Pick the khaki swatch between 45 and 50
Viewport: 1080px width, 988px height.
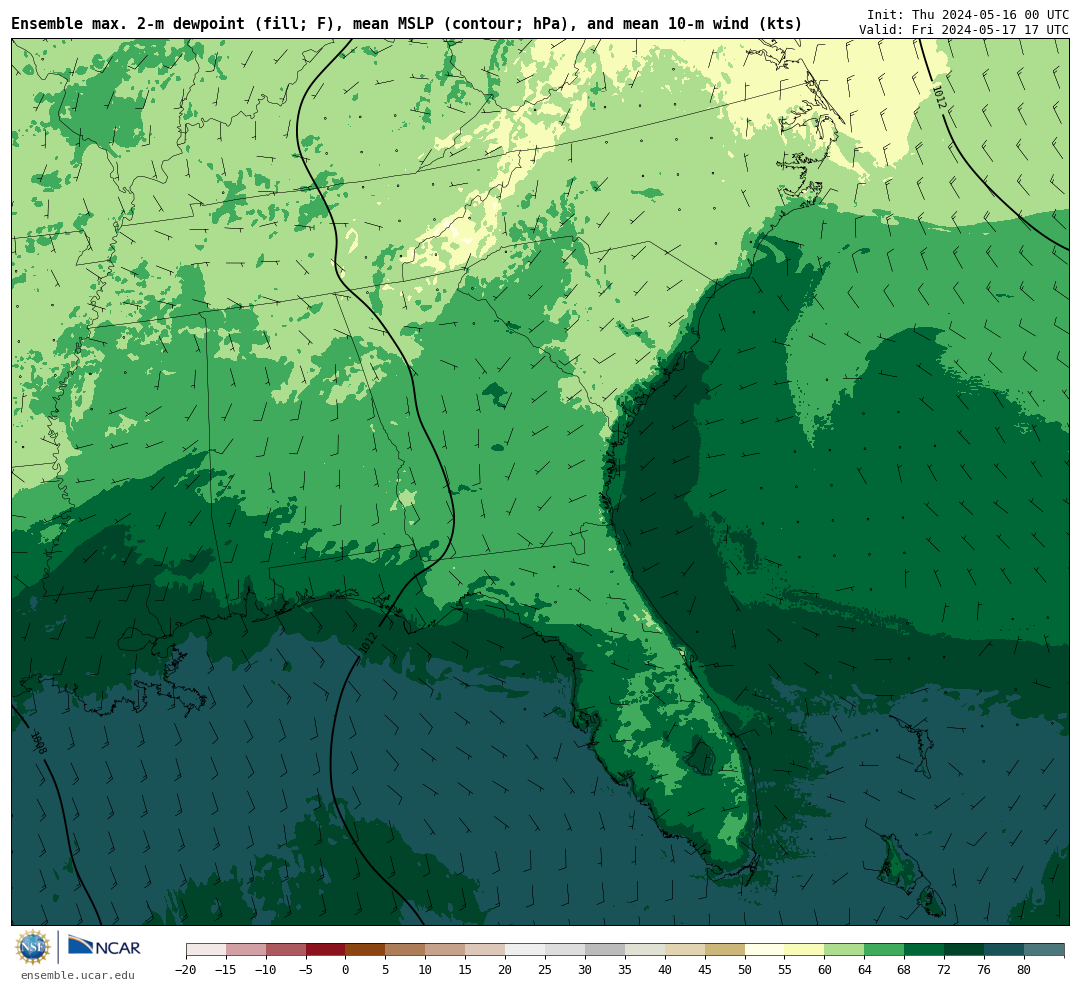click(725, 950)
